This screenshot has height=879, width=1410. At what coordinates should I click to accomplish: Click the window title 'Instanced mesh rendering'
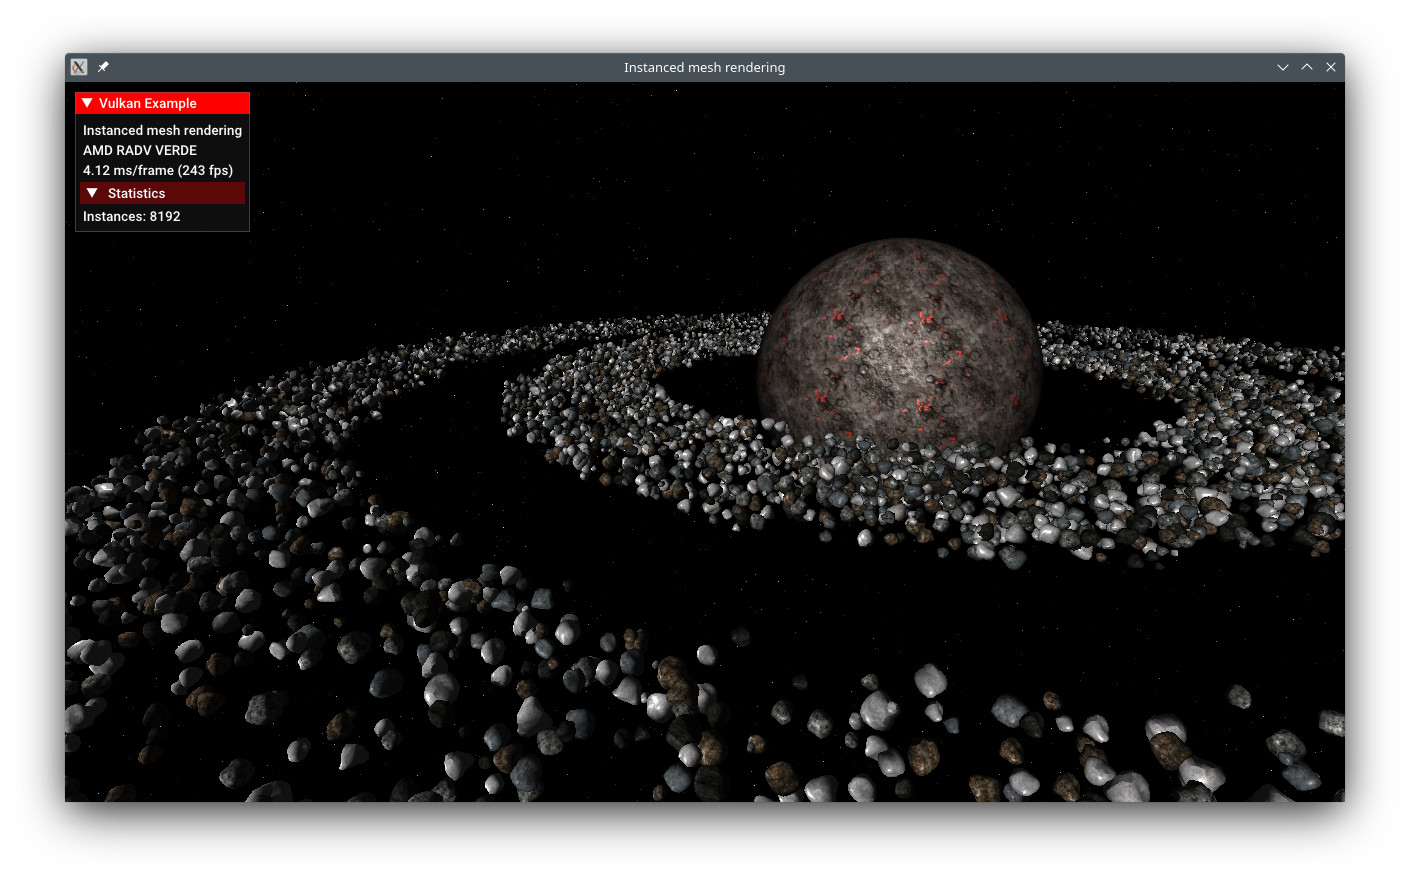coord(704,67)
